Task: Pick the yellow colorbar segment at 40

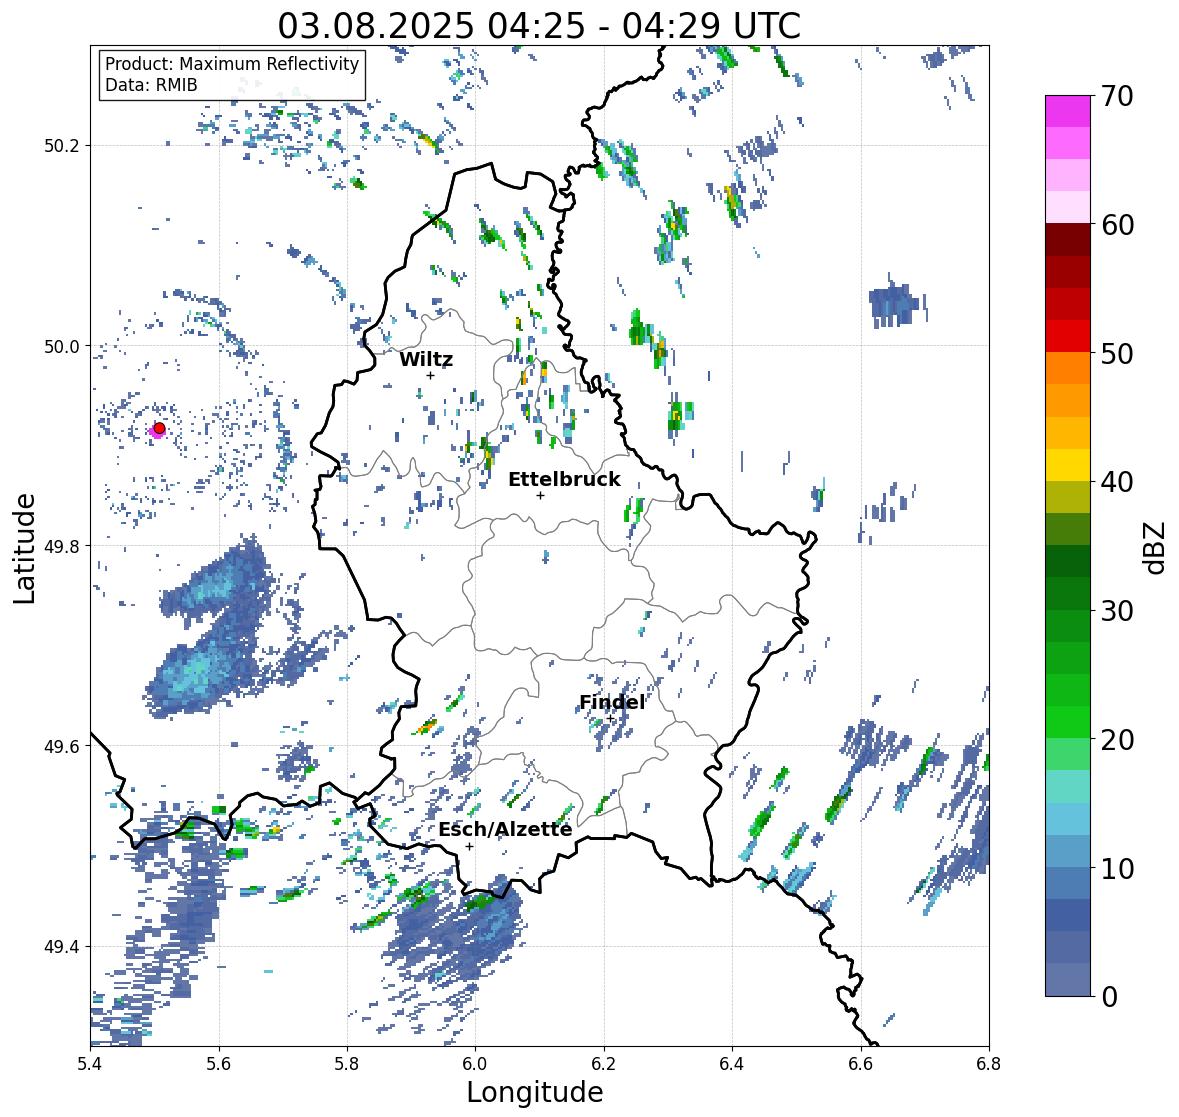Action: [1068, 465]
